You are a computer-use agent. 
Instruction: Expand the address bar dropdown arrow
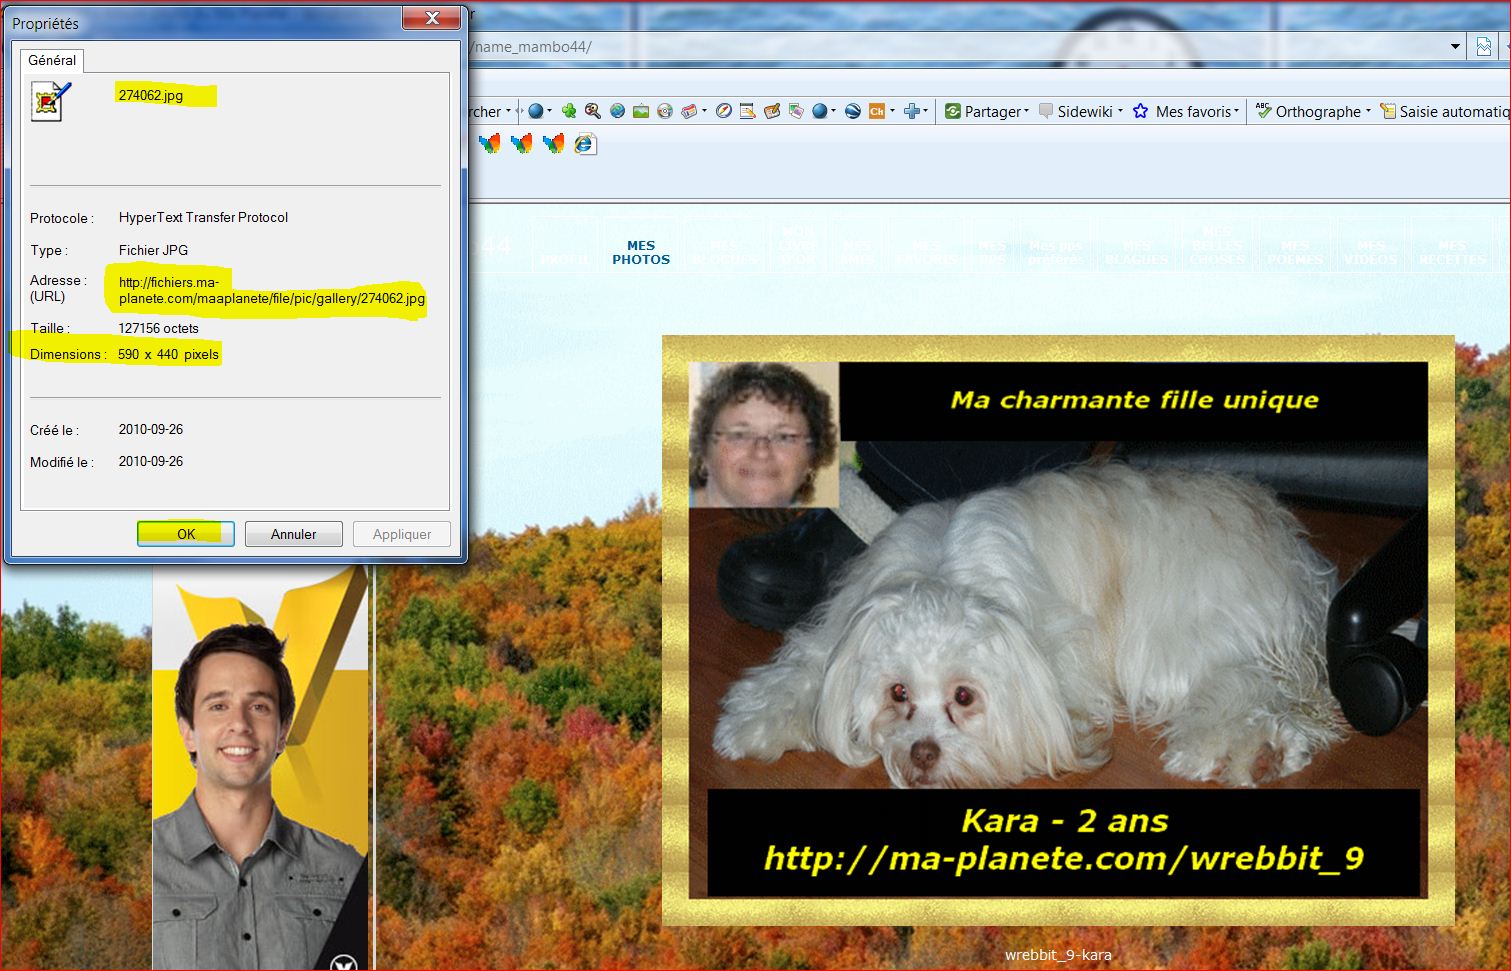click(x=1455, y=47)
